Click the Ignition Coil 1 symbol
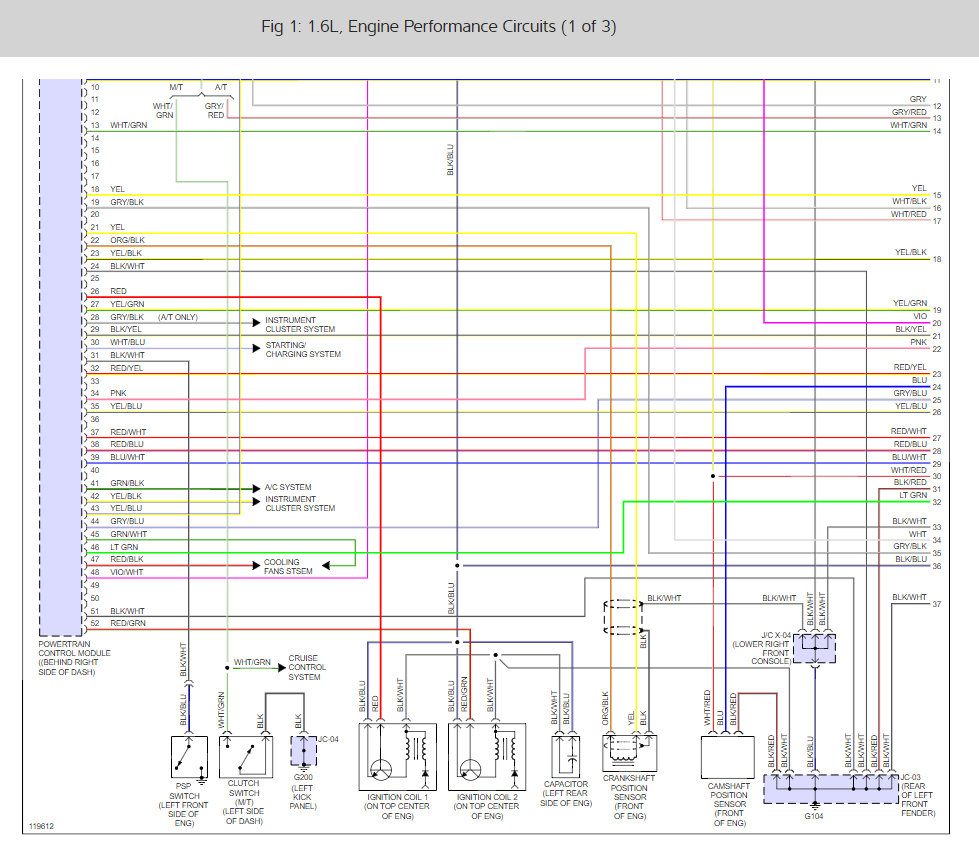 click(398, 756)
